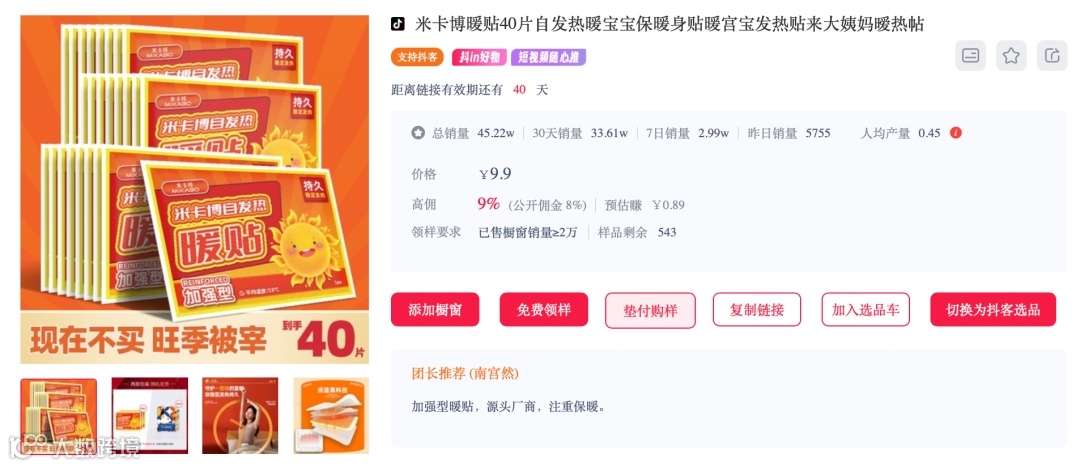Open the card view icon
The width and height of the screenshot is (1080, 467).
pyautogui.click(x=970, y=56)
